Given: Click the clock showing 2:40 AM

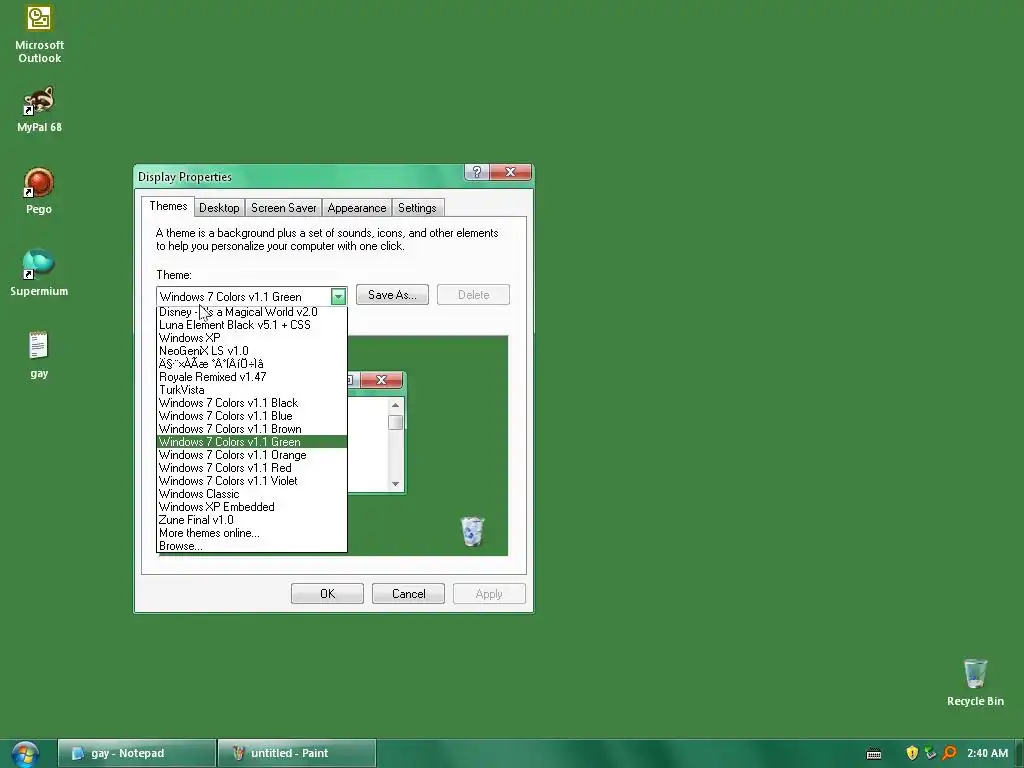Looking at the screenshot, I should [x=987, y=753].
